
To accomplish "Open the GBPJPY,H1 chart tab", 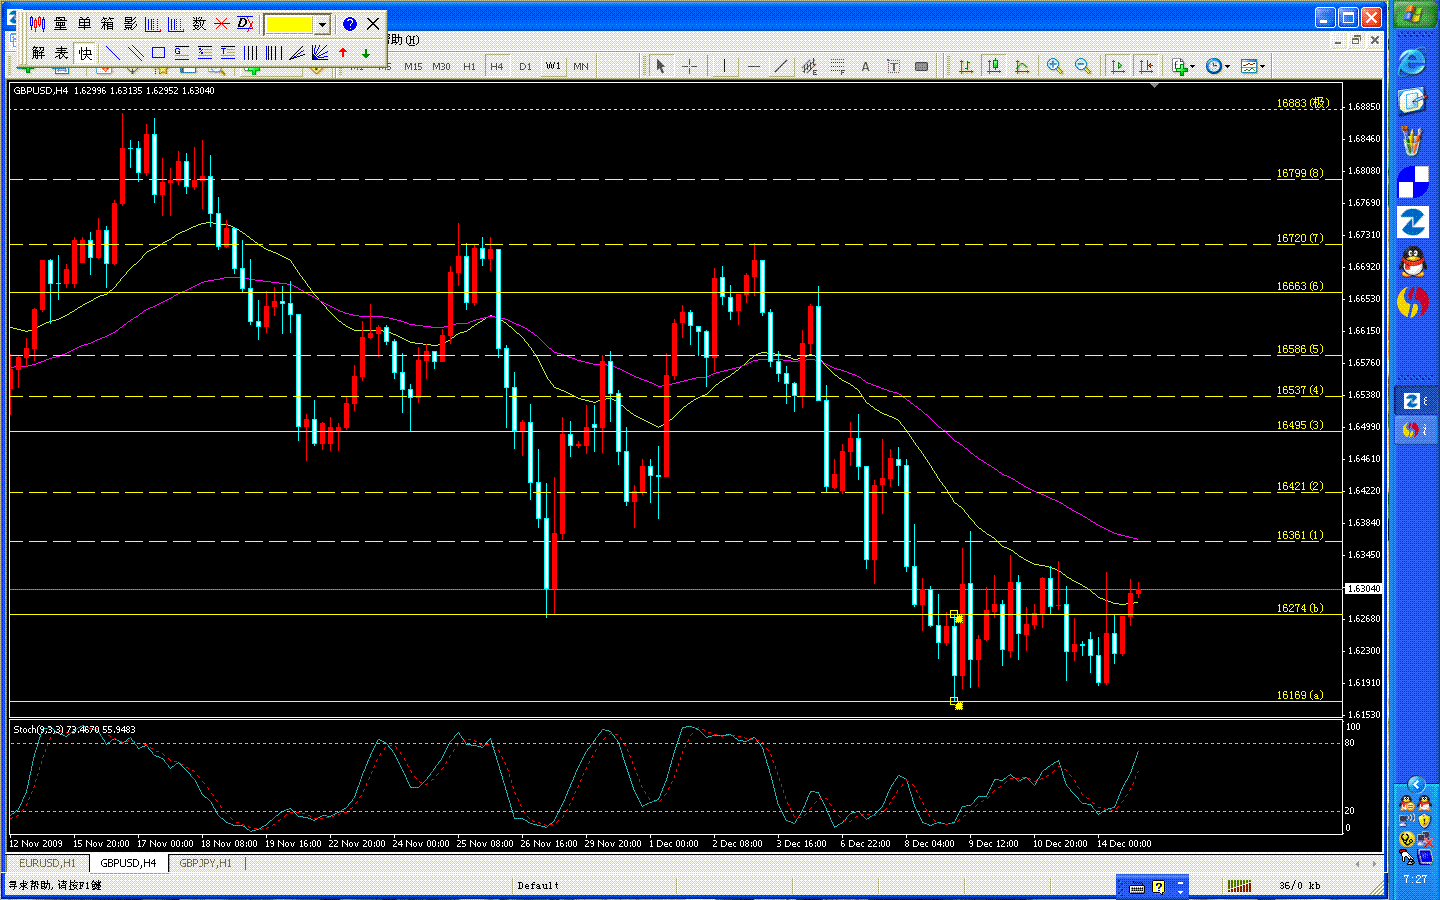I will pyautogui.click(x=205, y=863).
